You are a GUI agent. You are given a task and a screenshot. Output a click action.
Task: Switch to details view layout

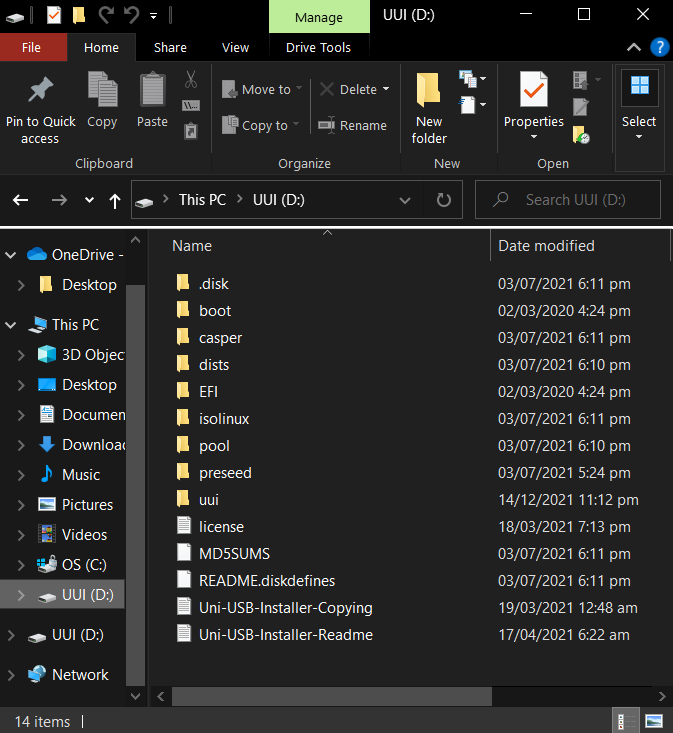(x=623, y=720)
